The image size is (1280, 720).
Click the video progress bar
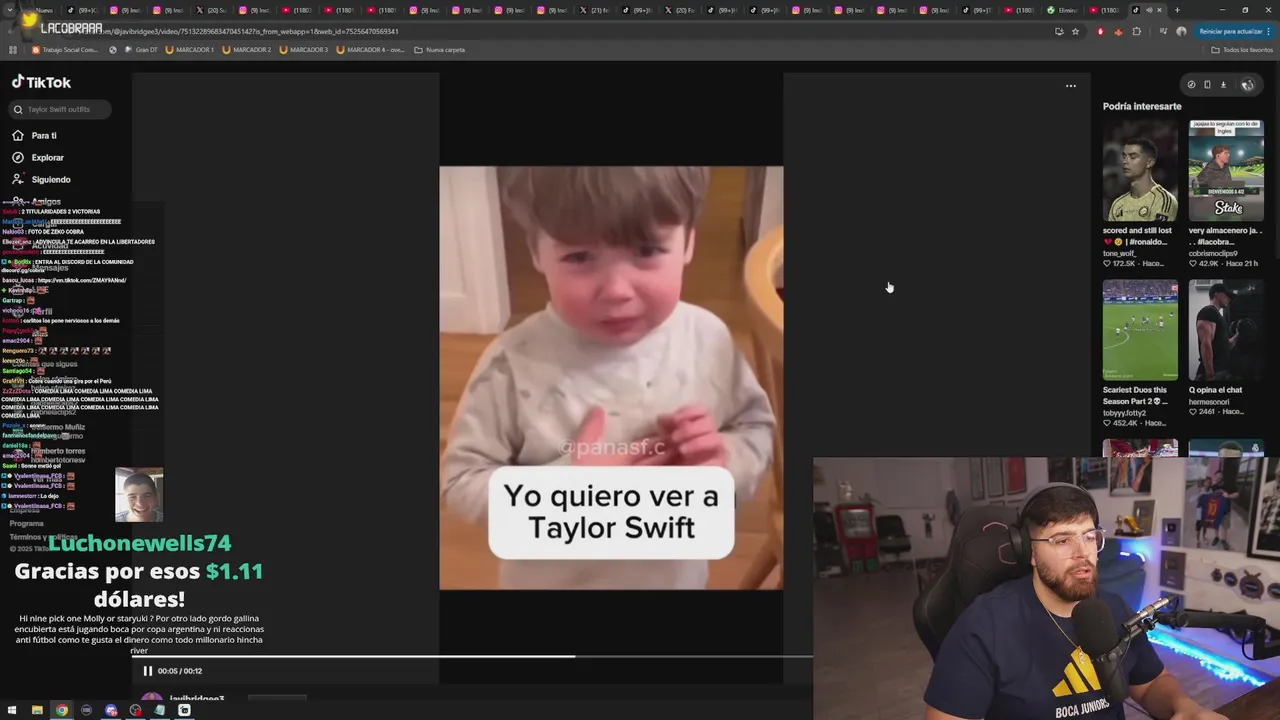pyautogui.click(x=472, y=656)
